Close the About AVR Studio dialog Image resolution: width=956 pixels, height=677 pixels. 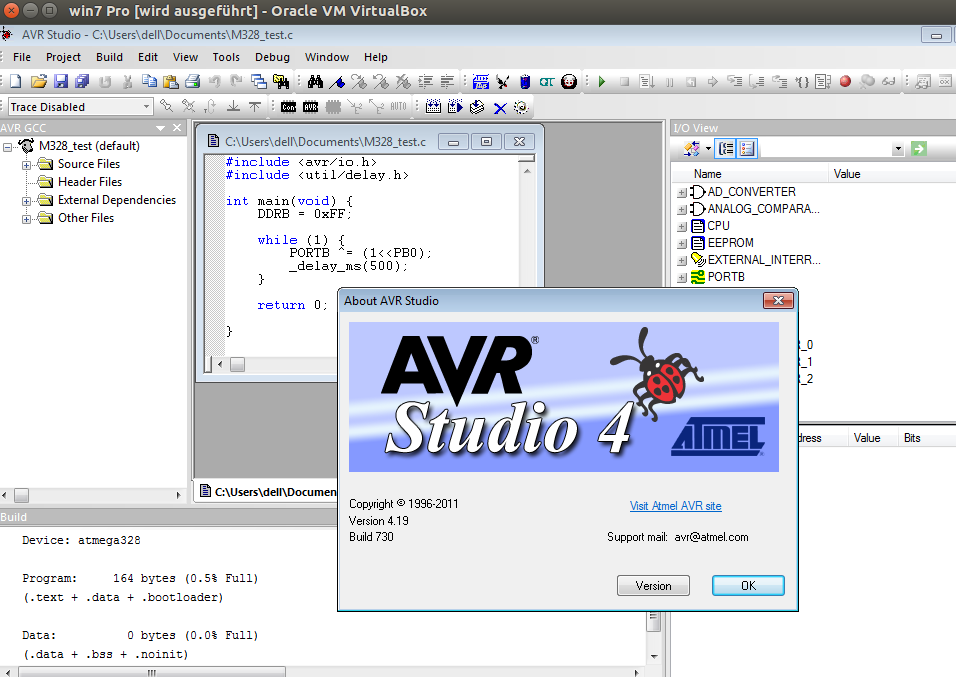click(779, 300)
